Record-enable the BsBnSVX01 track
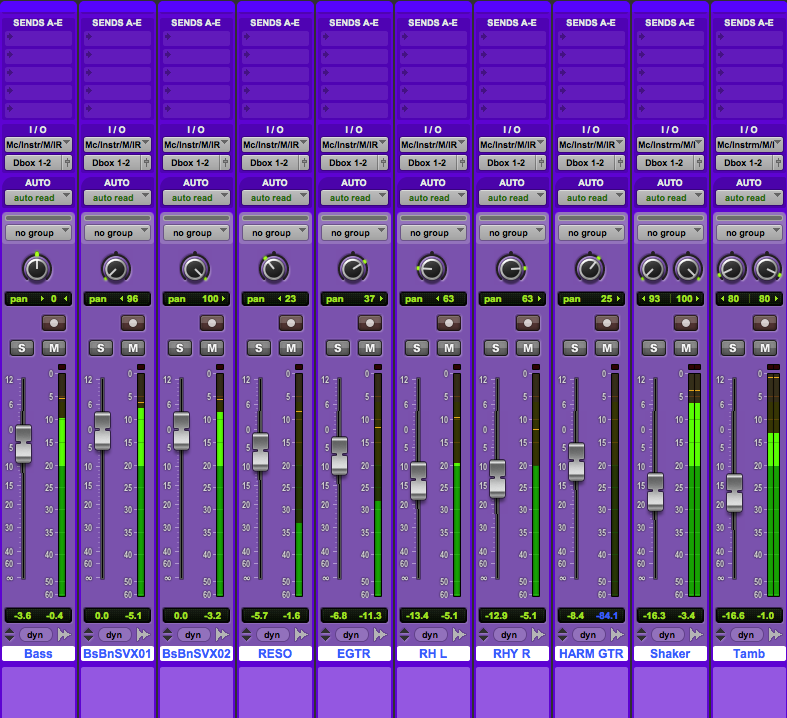The width and height of the screenshot is (787, 718). coord(133,323)
